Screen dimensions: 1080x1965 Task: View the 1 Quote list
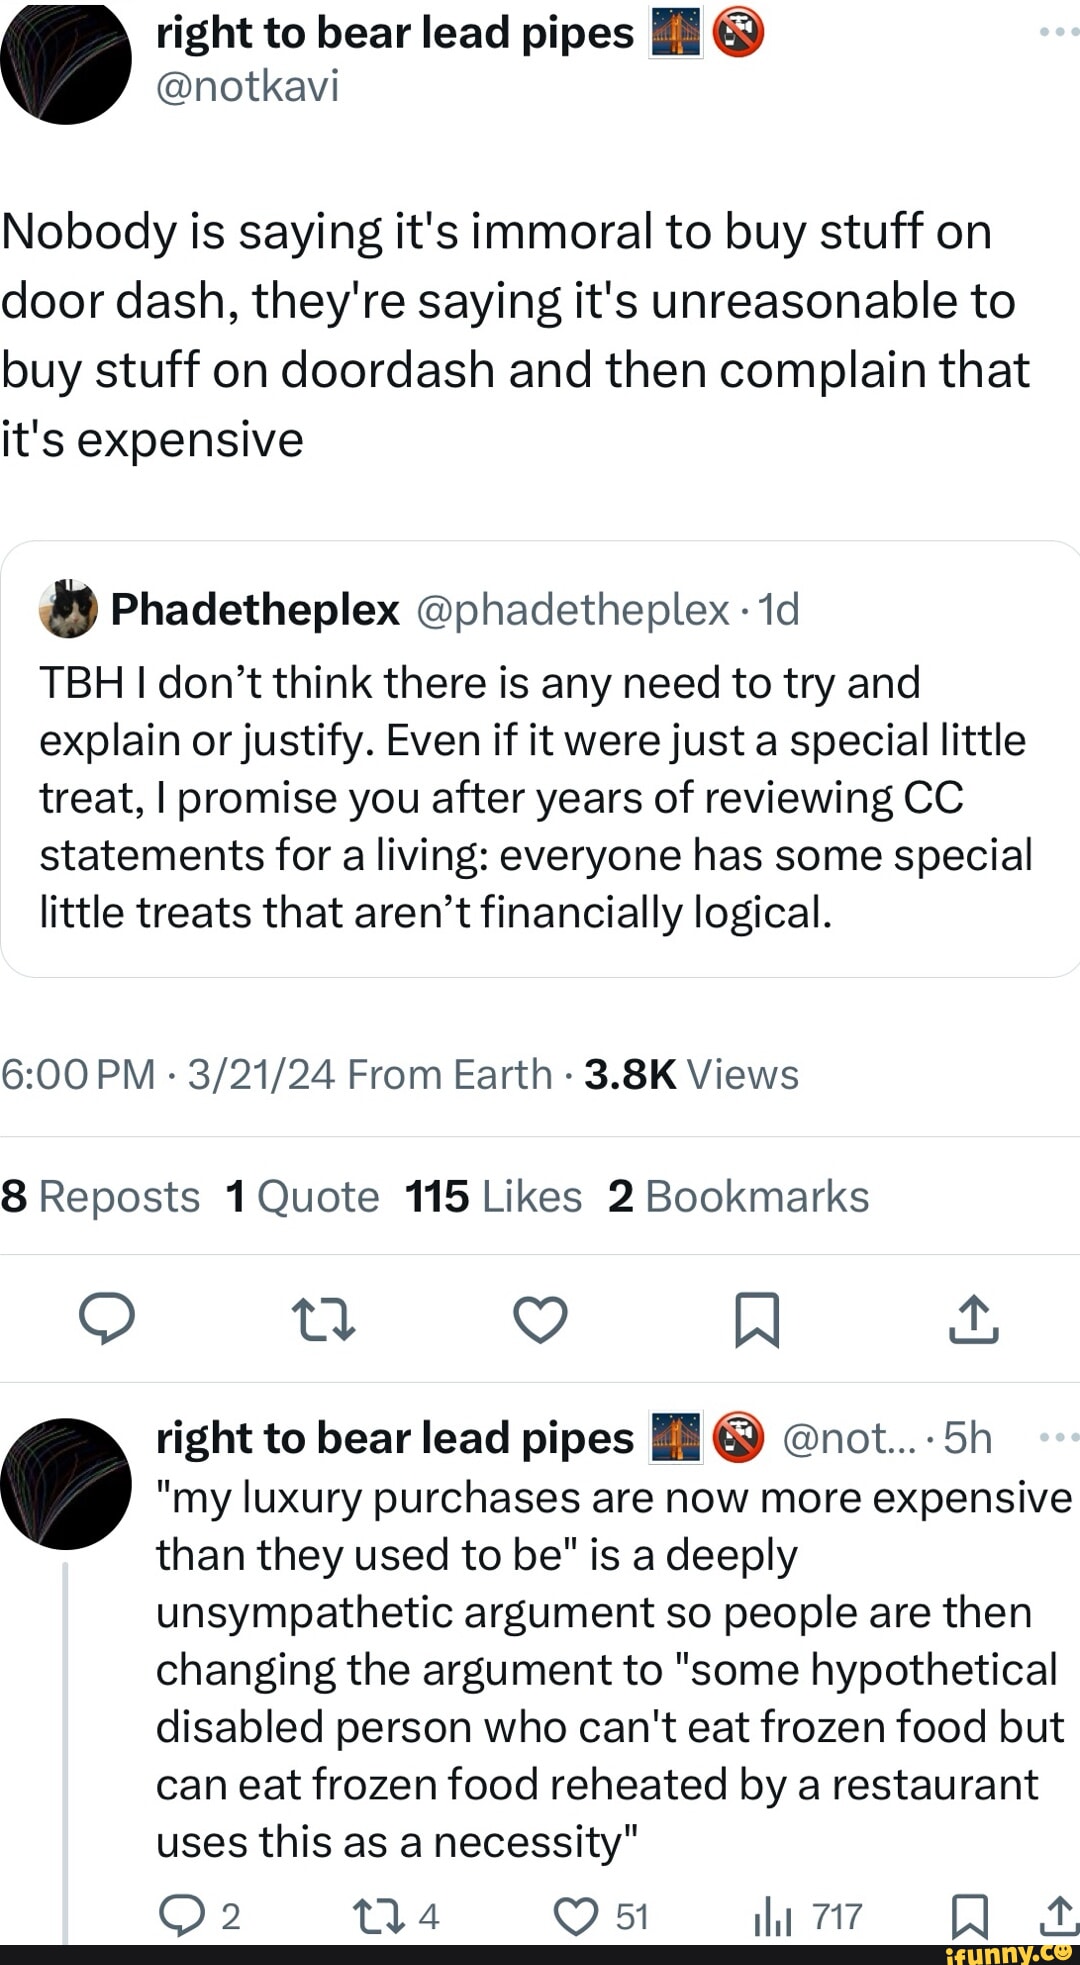303,1196
